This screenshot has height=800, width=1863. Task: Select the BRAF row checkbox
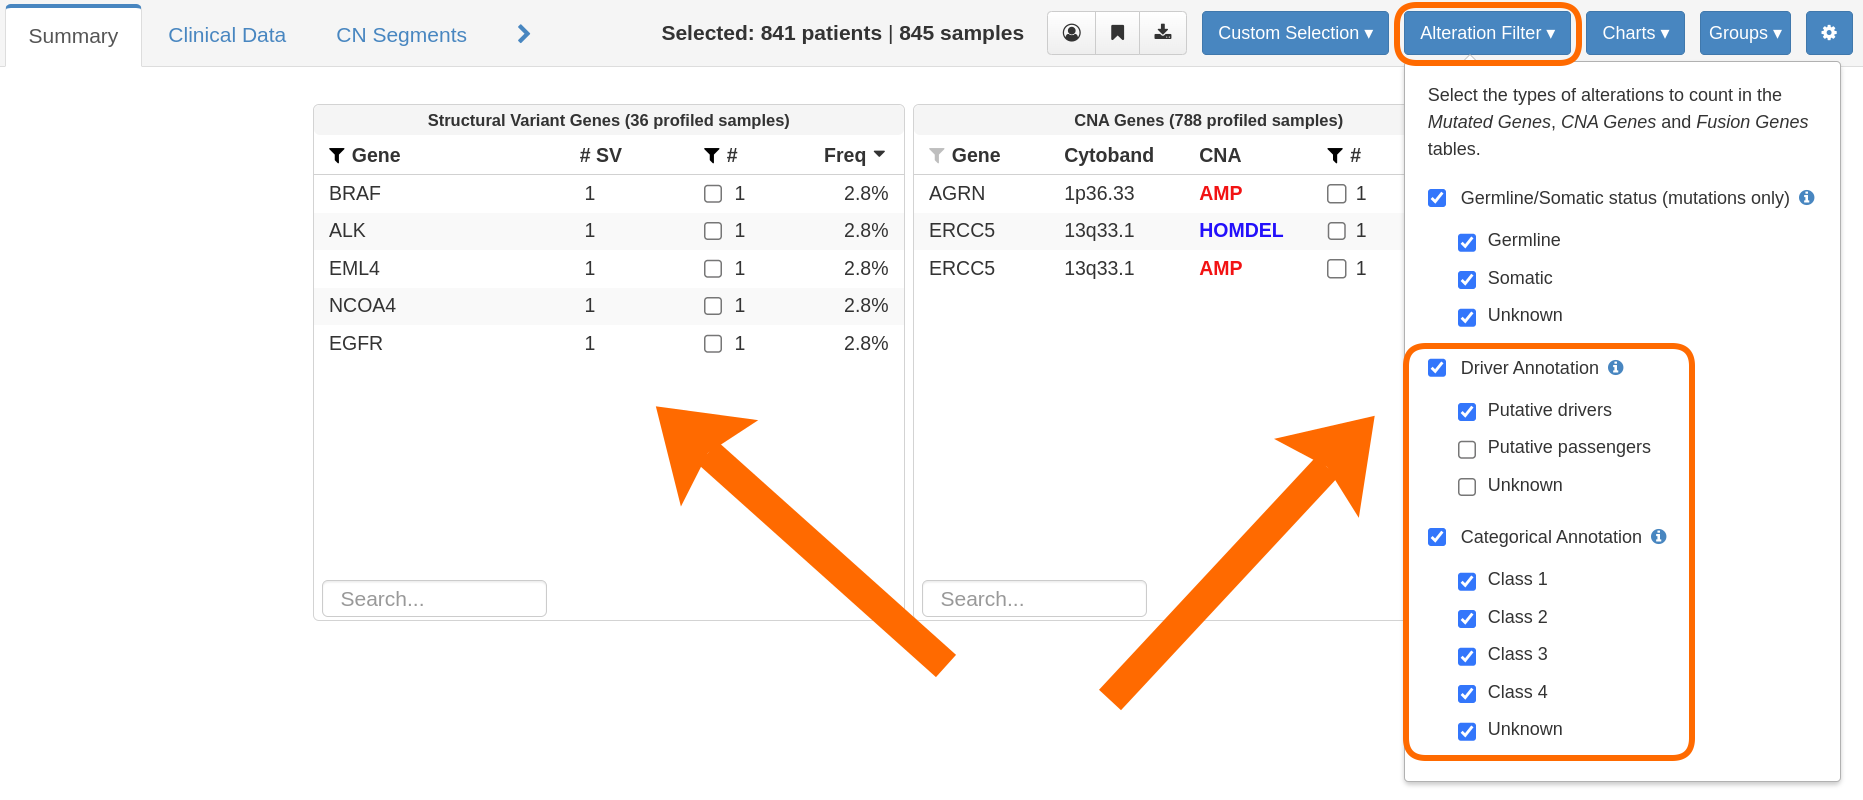pos(713,193)
